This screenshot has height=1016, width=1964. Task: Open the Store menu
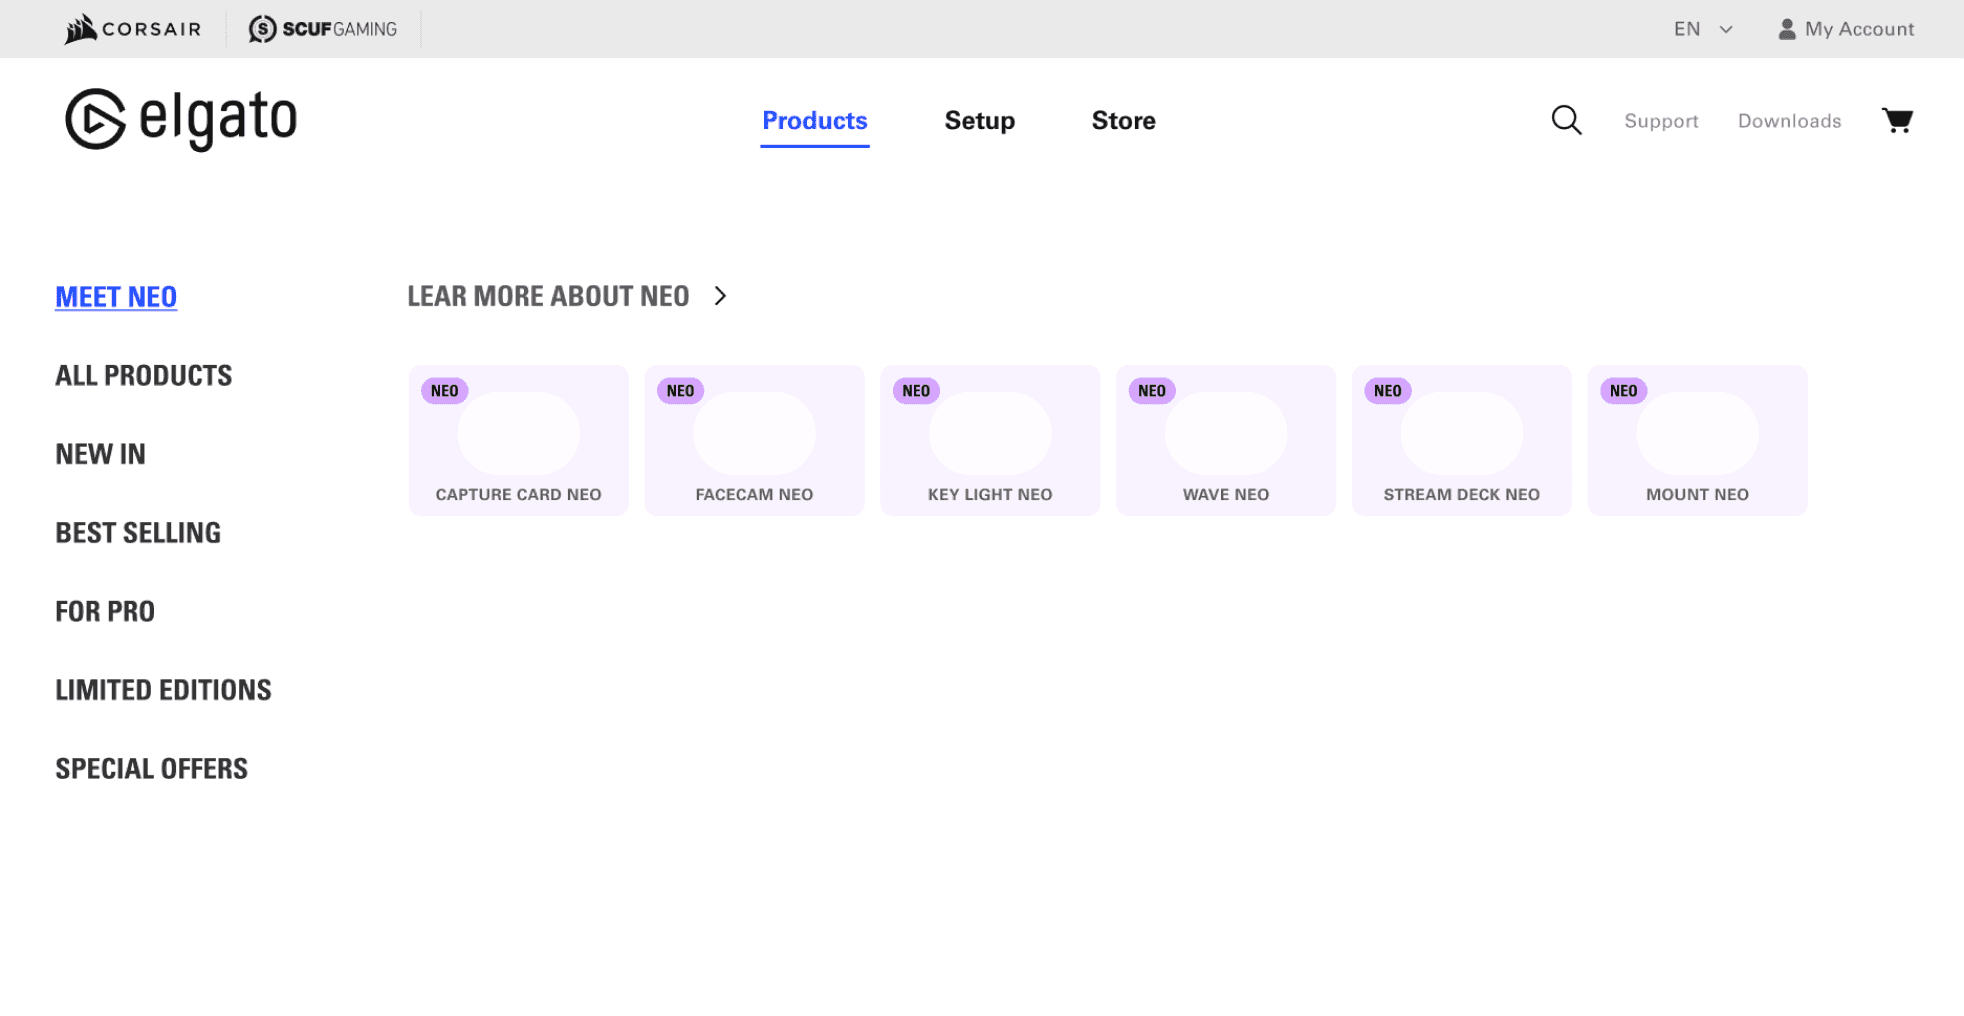point(1123,120)
